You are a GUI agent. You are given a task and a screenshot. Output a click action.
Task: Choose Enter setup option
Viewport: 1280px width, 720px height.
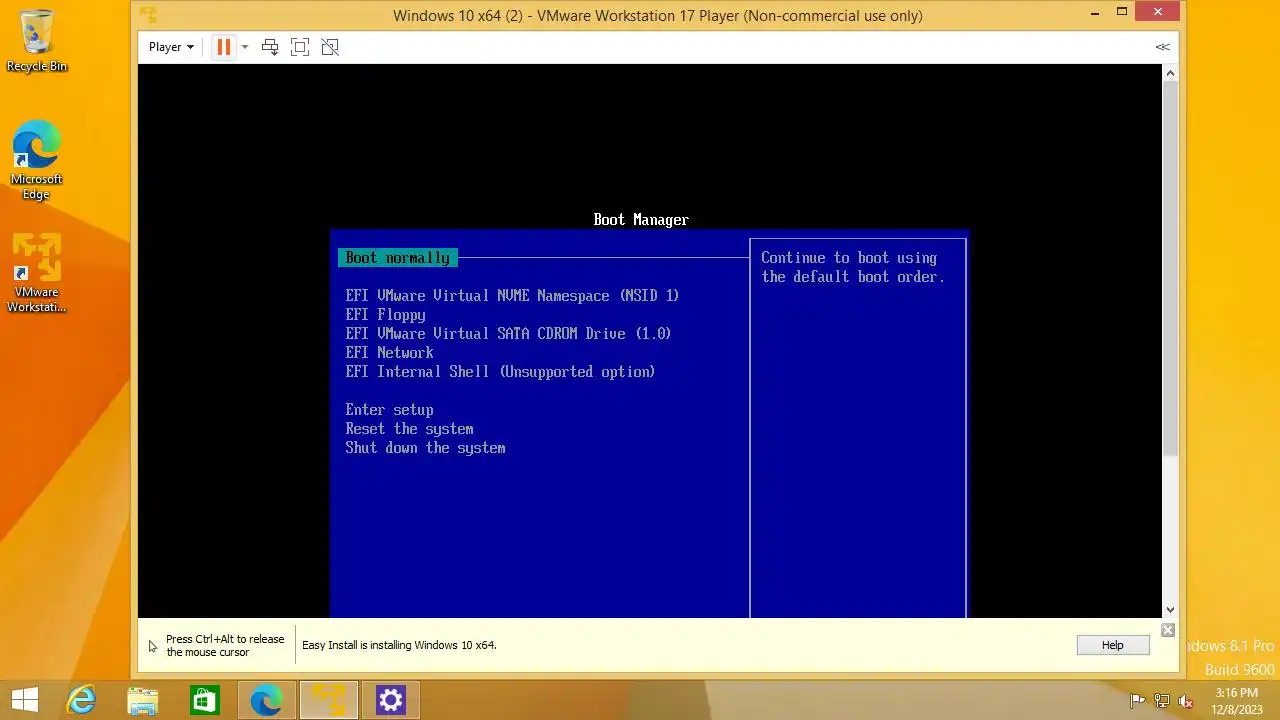pos(389,410)
